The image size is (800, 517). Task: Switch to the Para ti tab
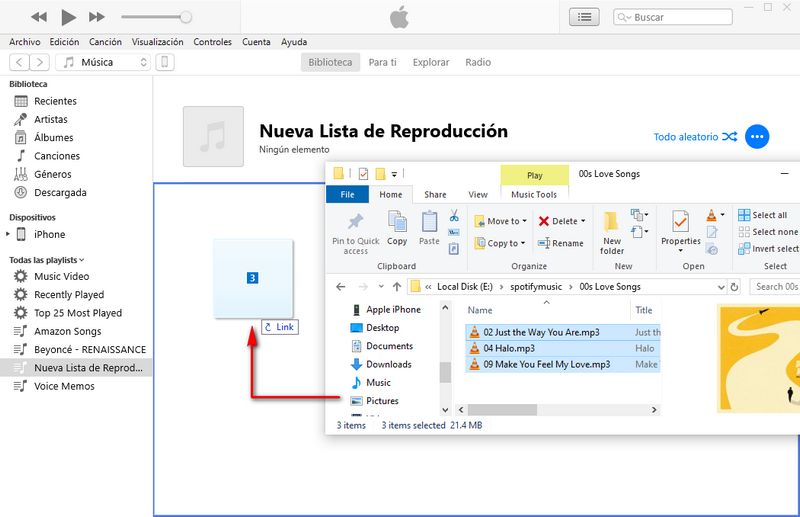[383, 62]
